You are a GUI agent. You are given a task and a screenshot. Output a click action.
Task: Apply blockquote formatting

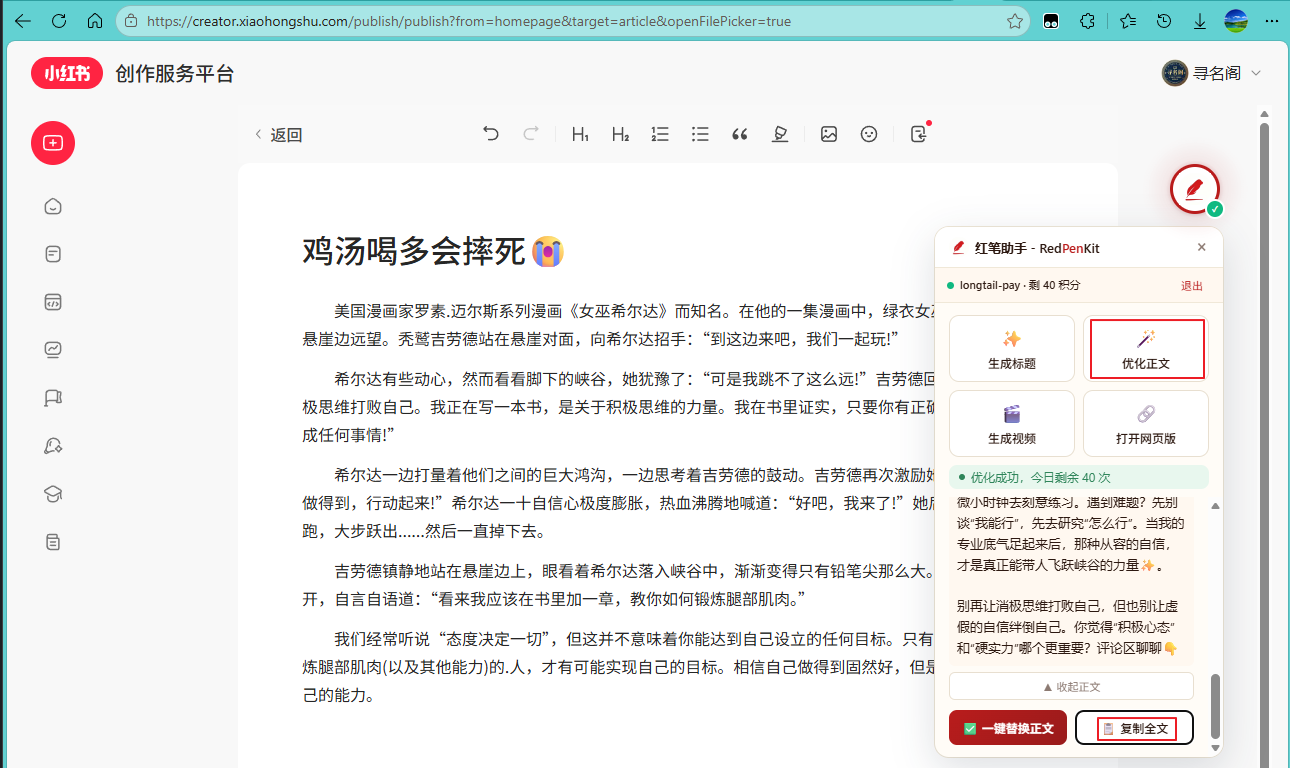[x=740, y=134]
